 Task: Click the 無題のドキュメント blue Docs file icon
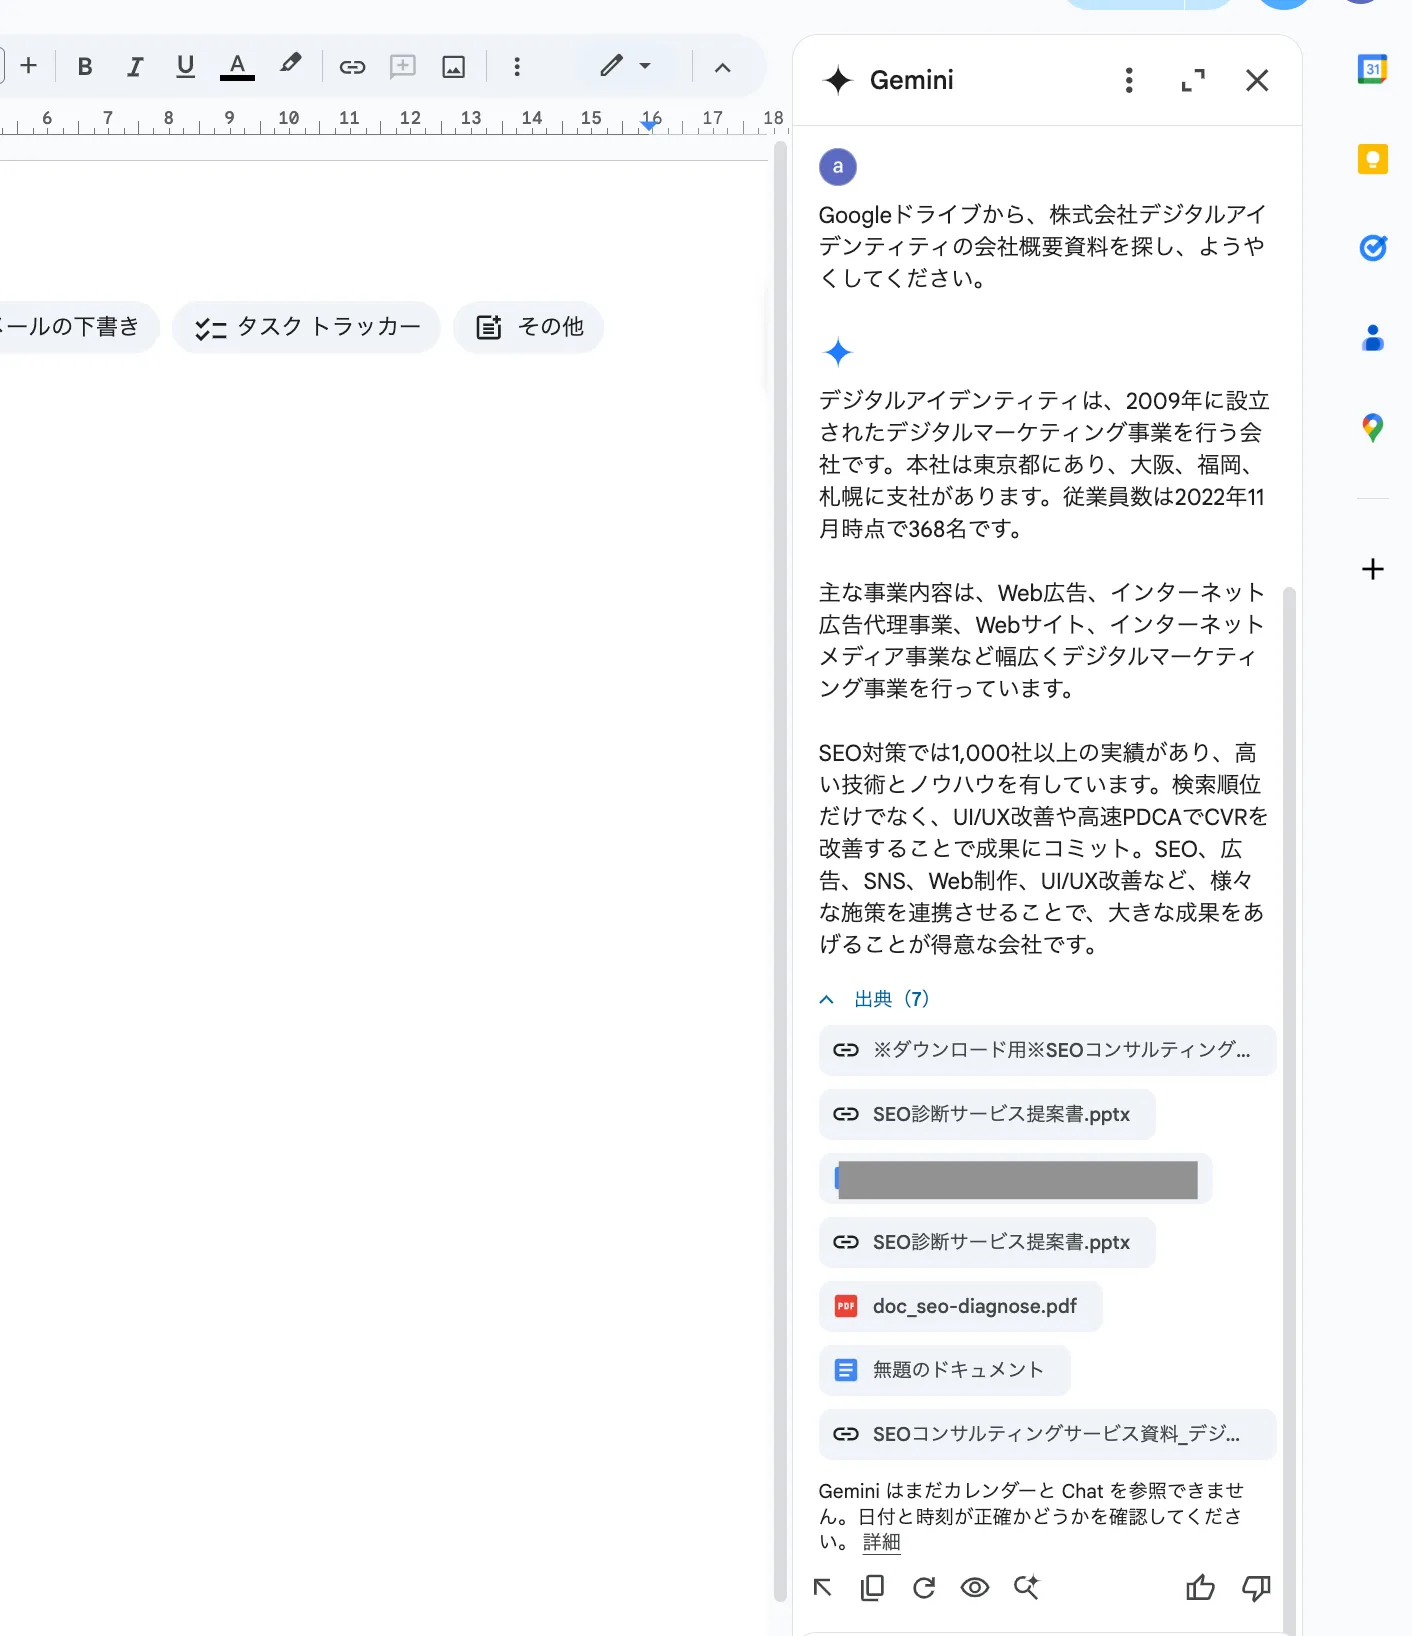tap(846, 1370)
